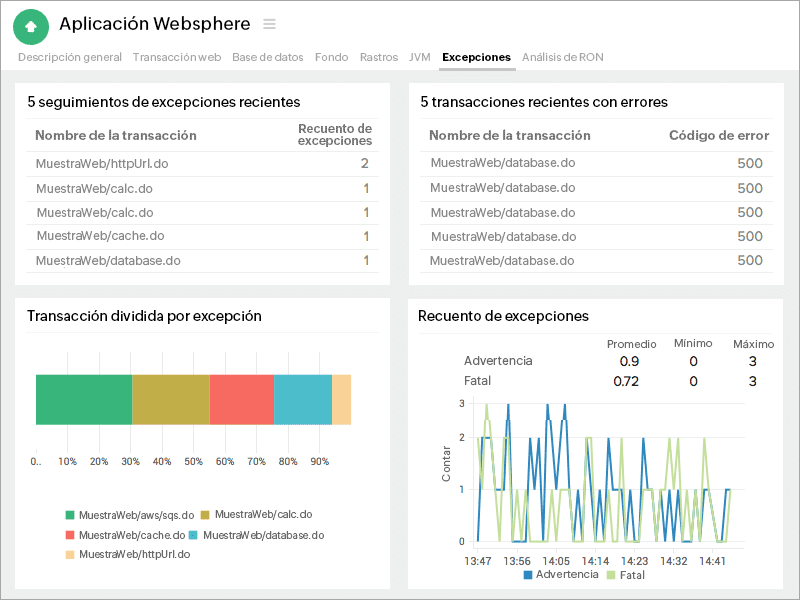Open the Fondo tab
The image size is (800, 600).
(x=331, y=57)
